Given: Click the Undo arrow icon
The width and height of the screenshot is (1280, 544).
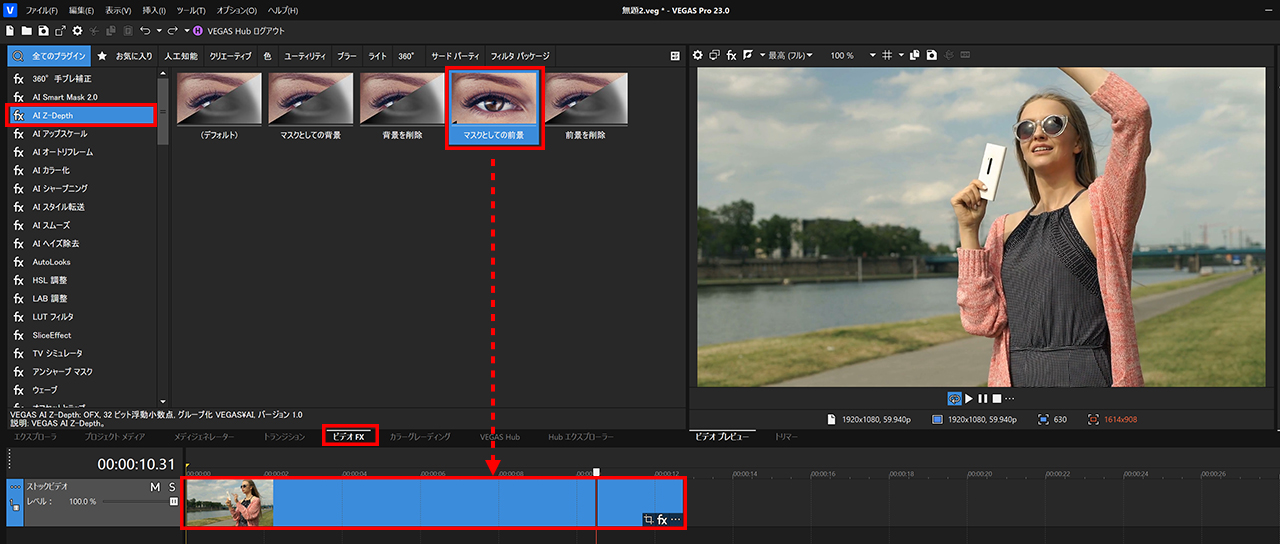Looking at the screenshot, I should click(145, 31).
